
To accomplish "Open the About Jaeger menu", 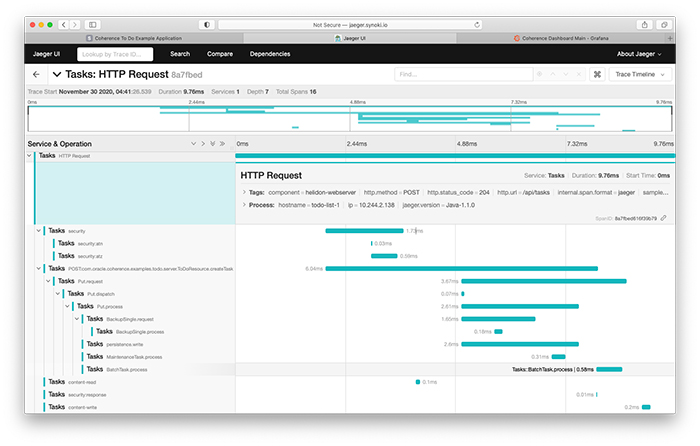I will pyautogui.click(x=639, y=54).
